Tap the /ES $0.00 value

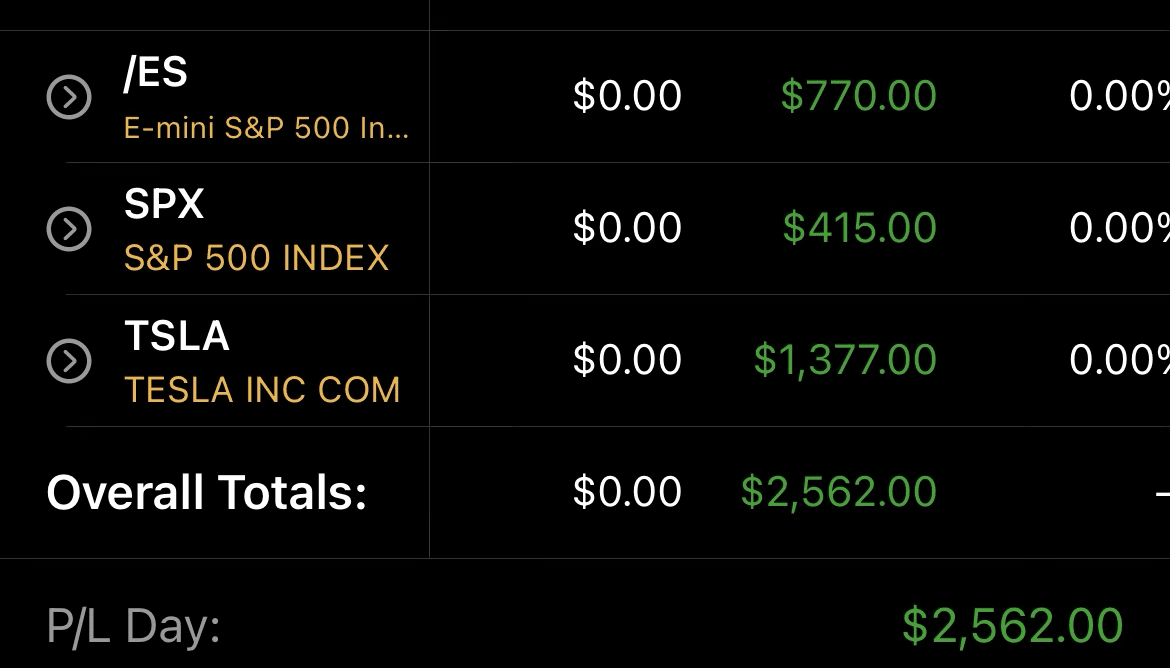click(627, 97)
